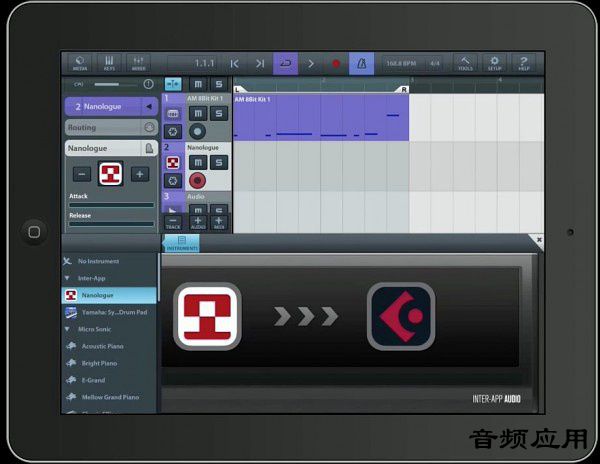This screenshot has width=600, height=464.
Task: Collapse the Inter-App category
Action: tap(109, 278)
